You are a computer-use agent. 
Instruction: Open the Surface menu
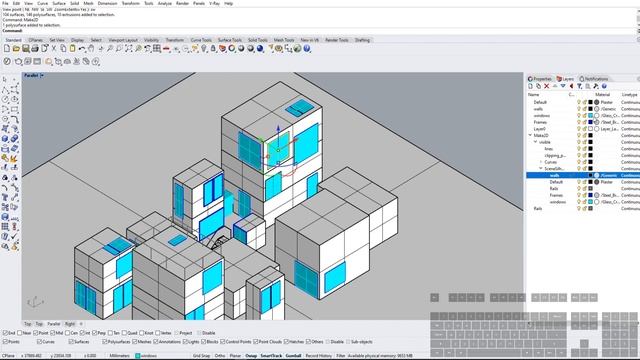tap(59, 3)
